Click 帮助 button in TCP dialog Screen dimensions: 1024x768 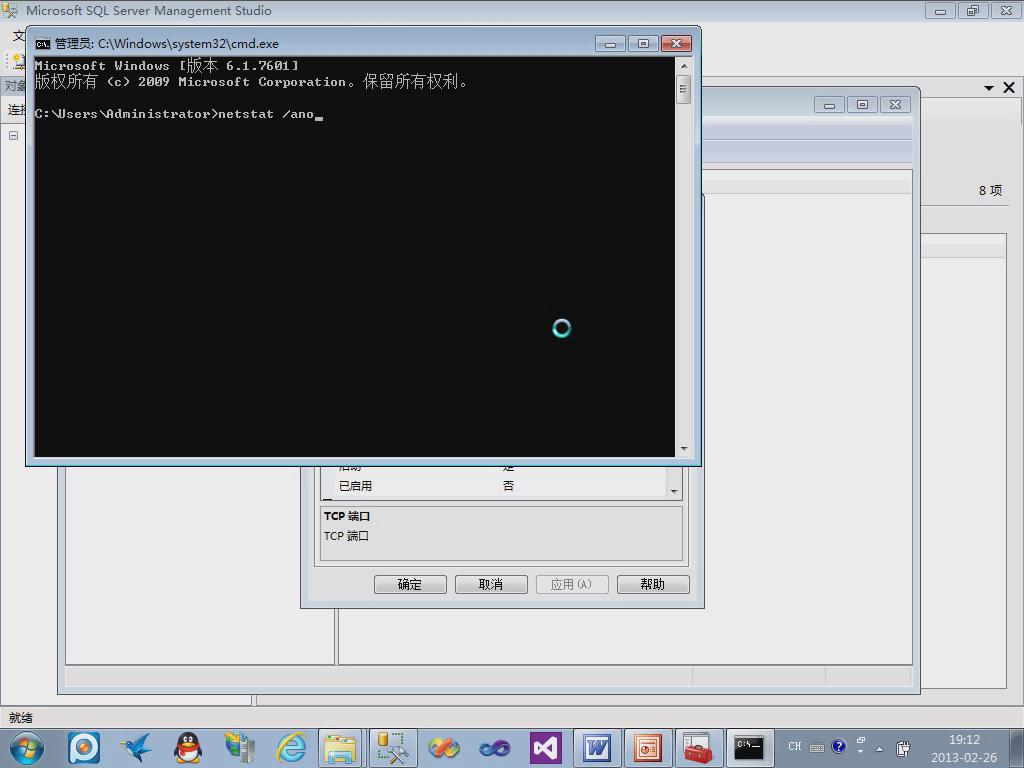[x=653, y=584]
